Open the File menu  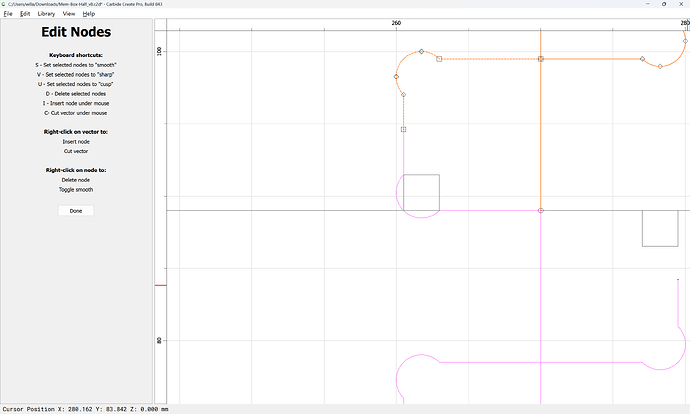tap(8, 14)
